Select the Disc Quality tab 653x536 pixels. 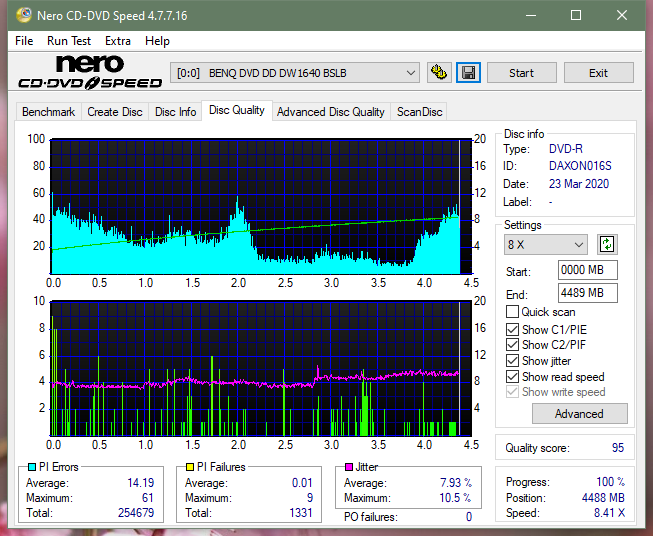point(237,110)
